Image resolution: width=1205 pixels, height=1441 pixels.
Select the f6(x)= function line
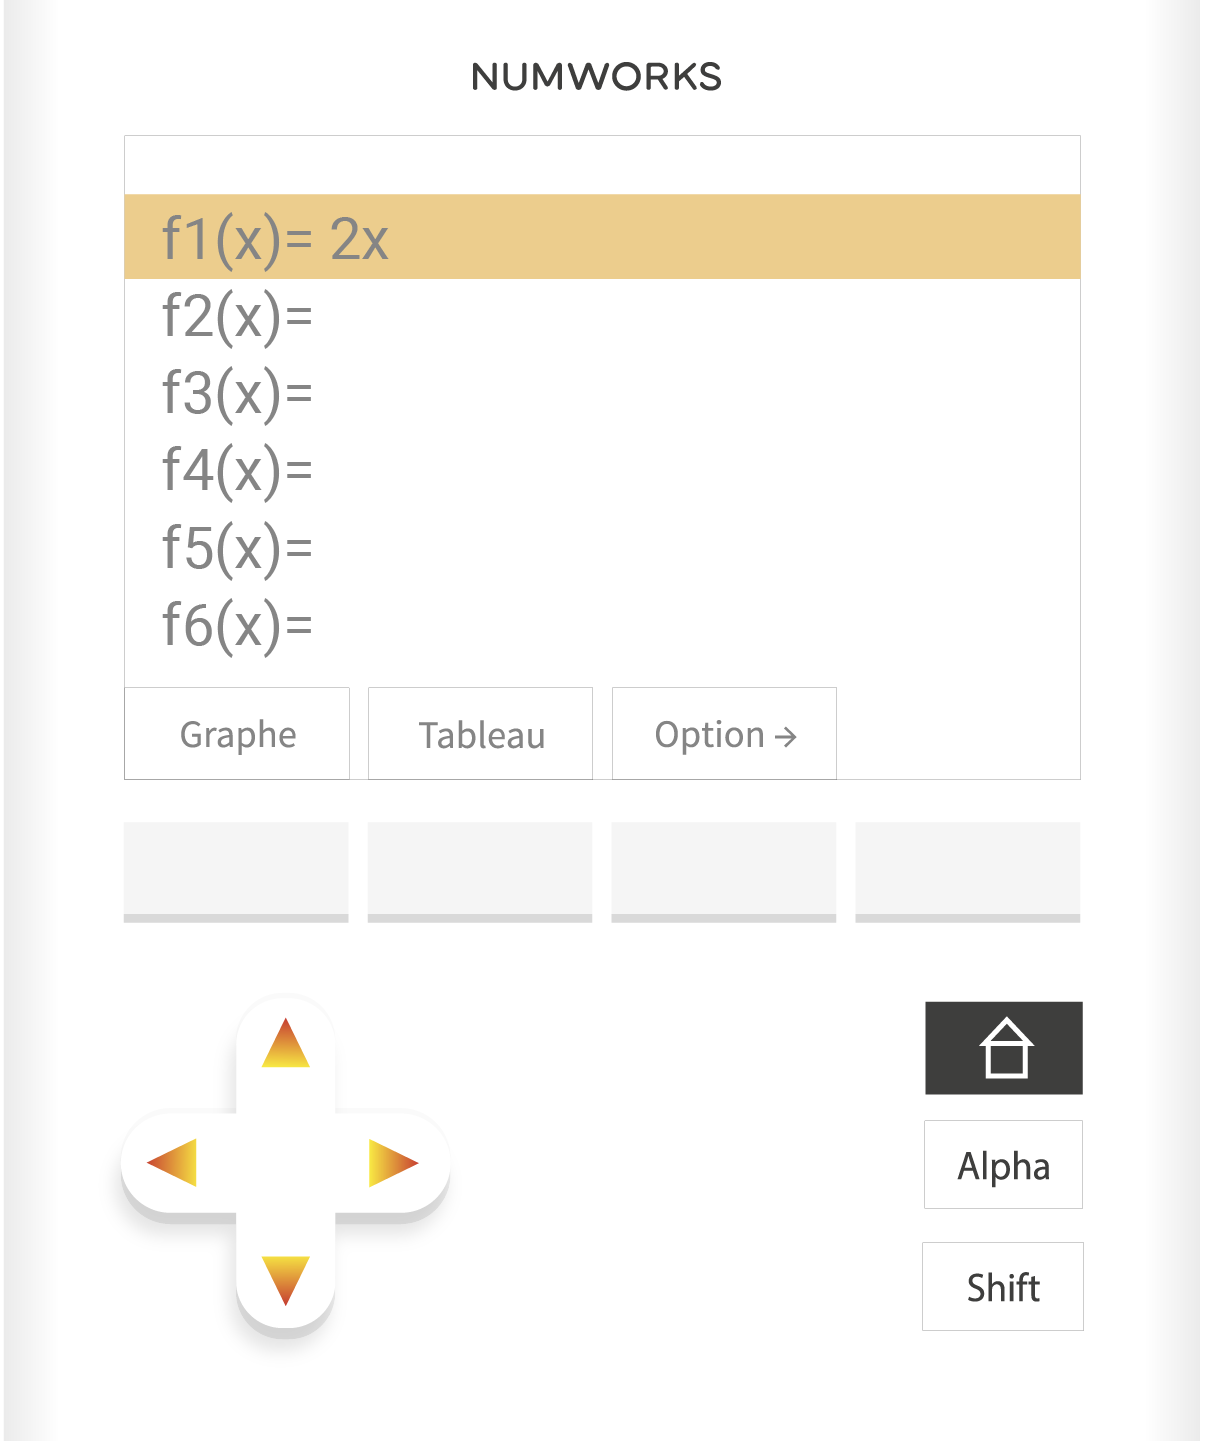[x=602, y=625]
